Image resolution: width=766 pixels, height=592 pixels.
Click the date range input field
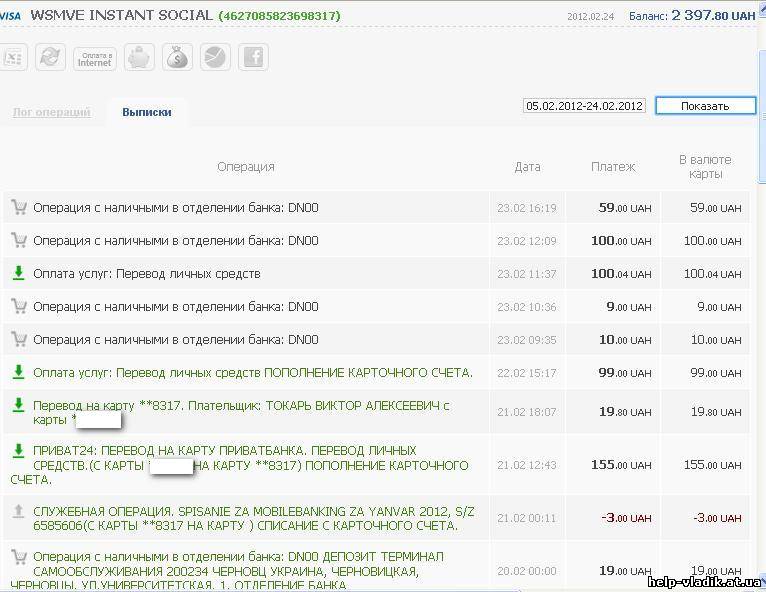point(584,106)
